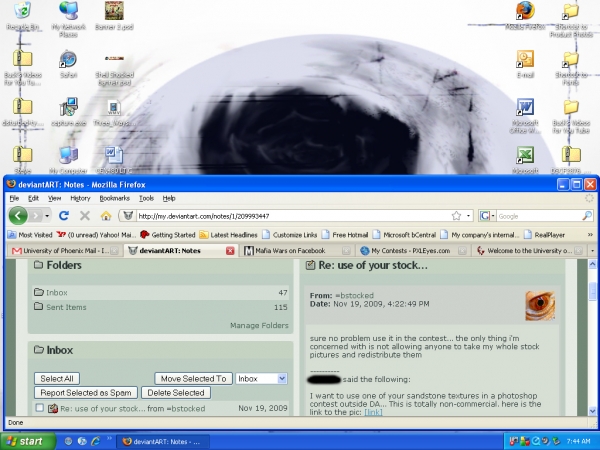The width and height of the screenshot is (600, 450).
Task: Open the Latest Headlines feed bookmark
Action: [228, 235]
